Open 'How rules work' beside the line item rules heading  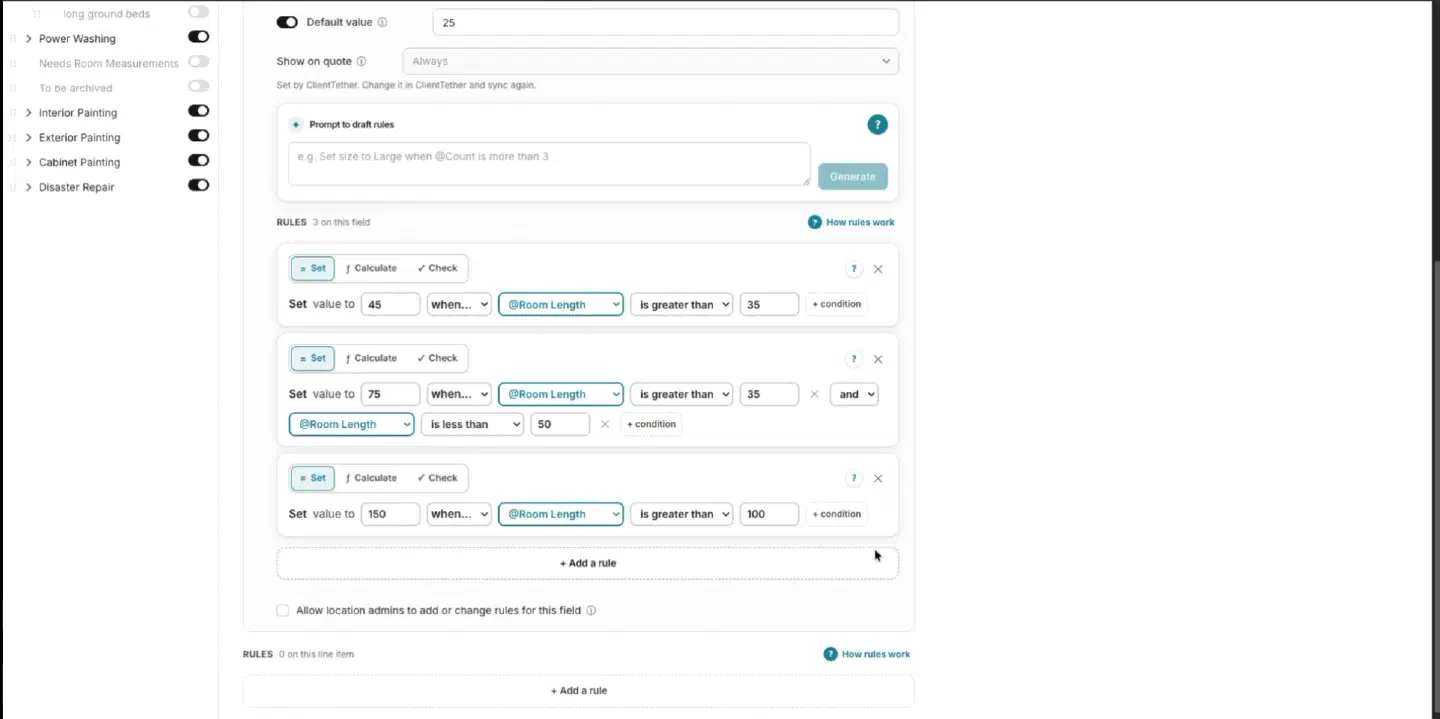[867, 654]
